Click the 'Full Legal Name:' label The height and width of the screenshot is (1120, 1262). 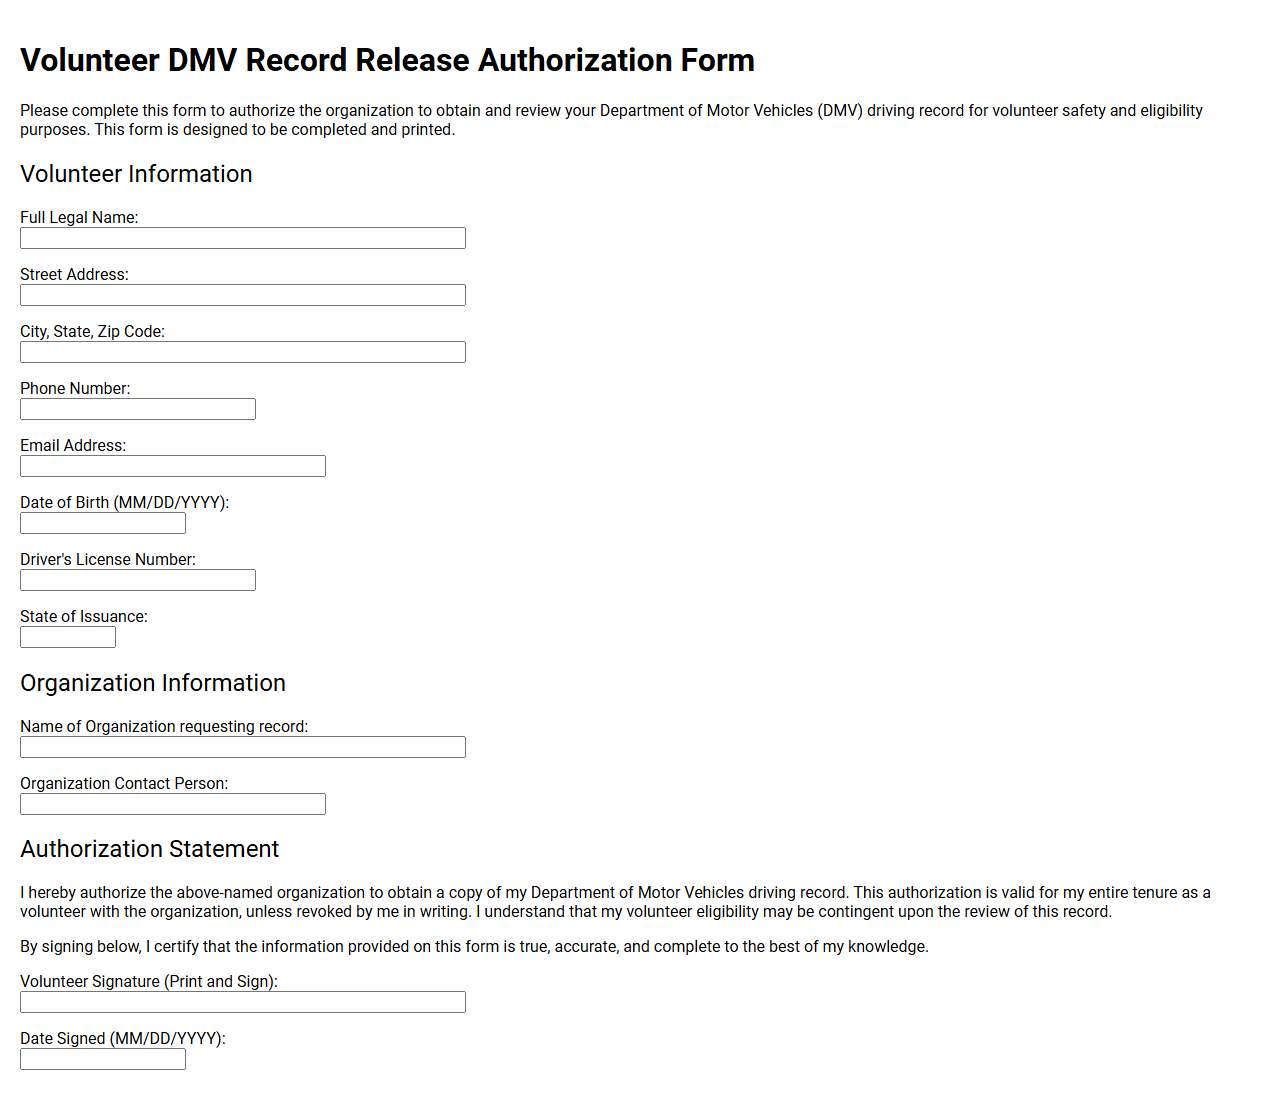(79, 217)
